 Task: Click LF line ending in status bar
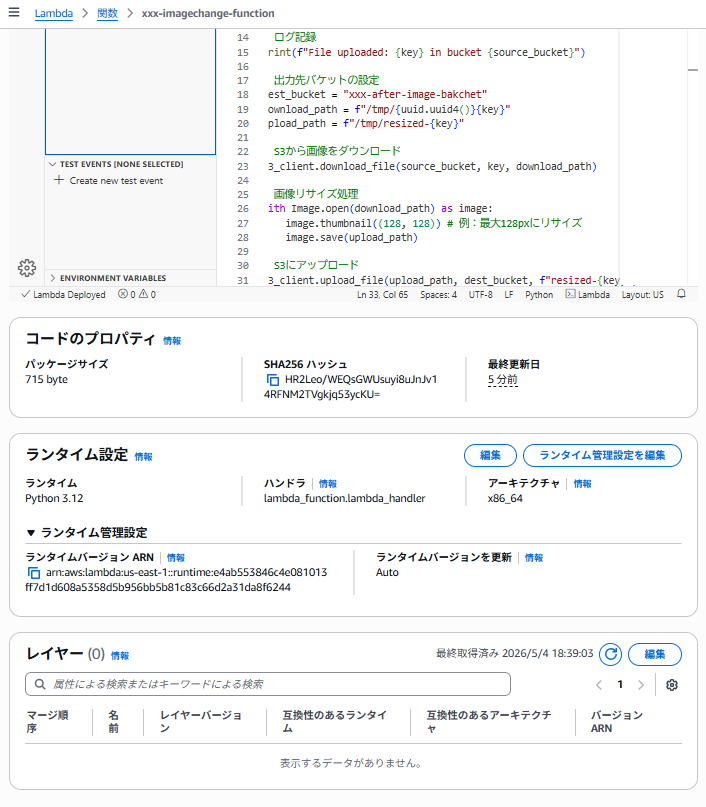[508, 294]
